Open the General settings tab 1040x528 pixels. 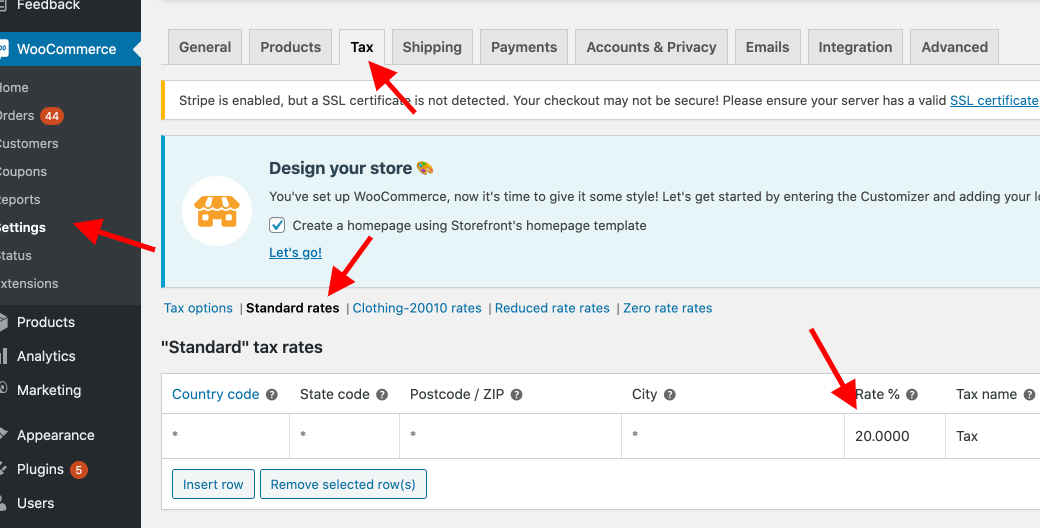205,47
